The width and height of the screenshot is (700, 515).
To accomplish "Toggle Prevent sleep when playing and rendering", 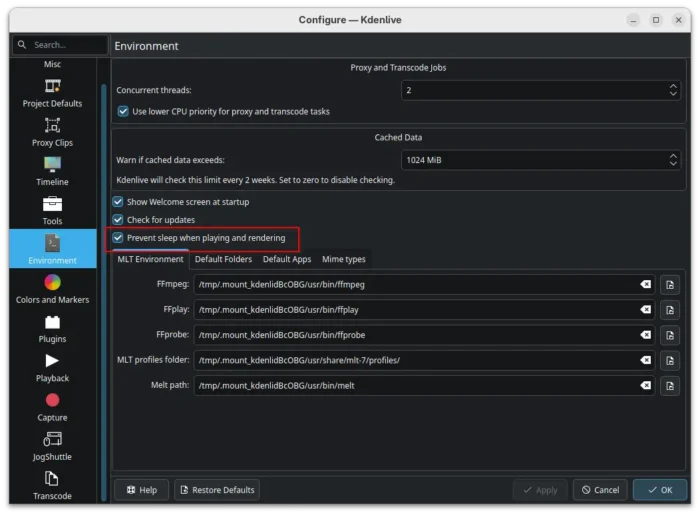I will 118,238.
